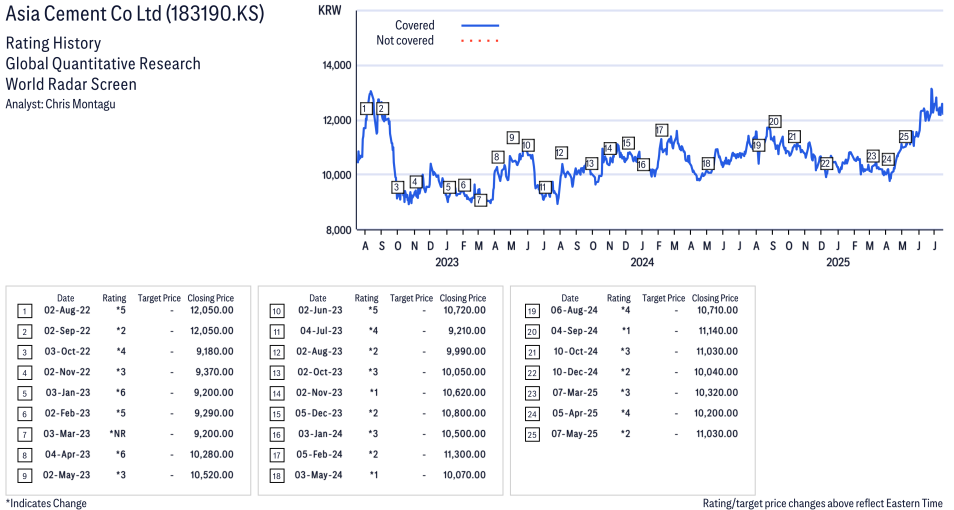Click date cell 04-Apr-23

[x=68, y=455]
